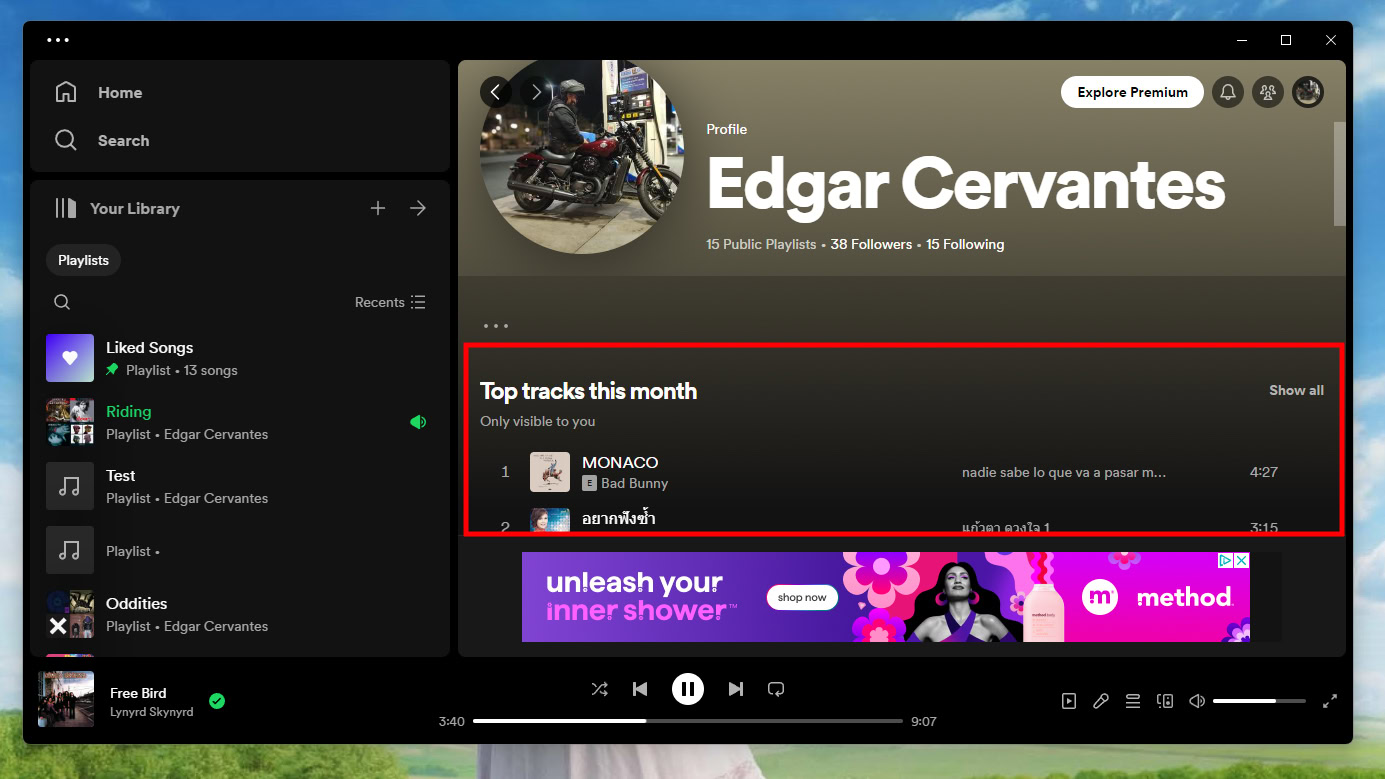Click the main view vertical scrollbar
Screen dimensions: 1385x779
click(x=1340, y=173)
